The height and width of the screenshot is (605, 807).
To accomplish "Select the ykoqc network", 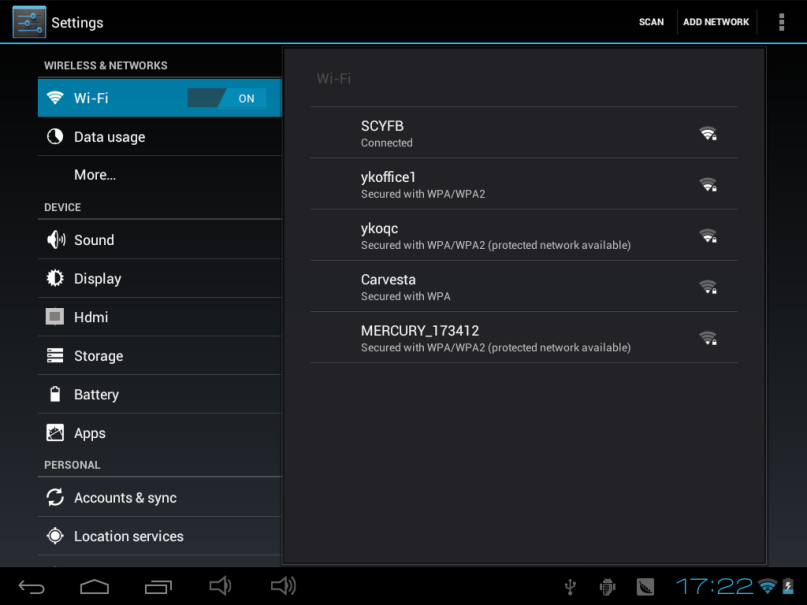I will [x=524, y=235].
